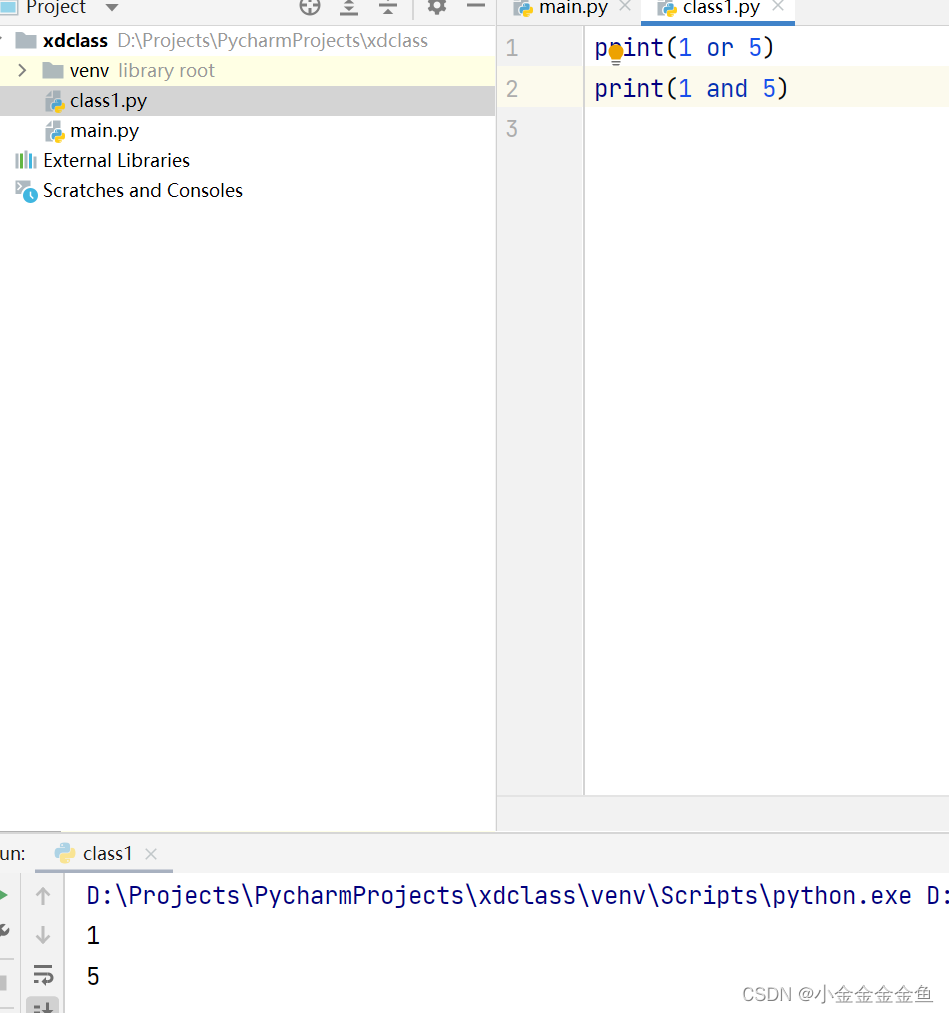Select class1.py in the project tree
Screen dimensions: 949x1013
point(247,101)
